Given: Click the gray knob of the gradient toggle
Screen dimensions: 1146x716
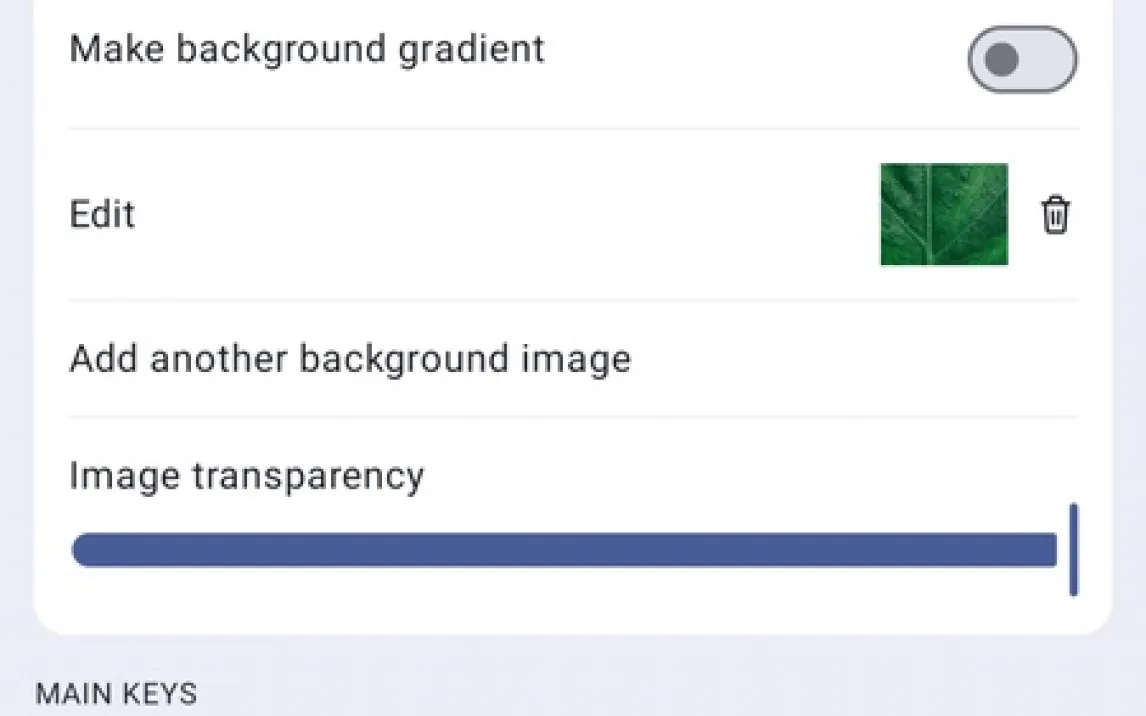Looking at the screenshot, I should 1001,60.
